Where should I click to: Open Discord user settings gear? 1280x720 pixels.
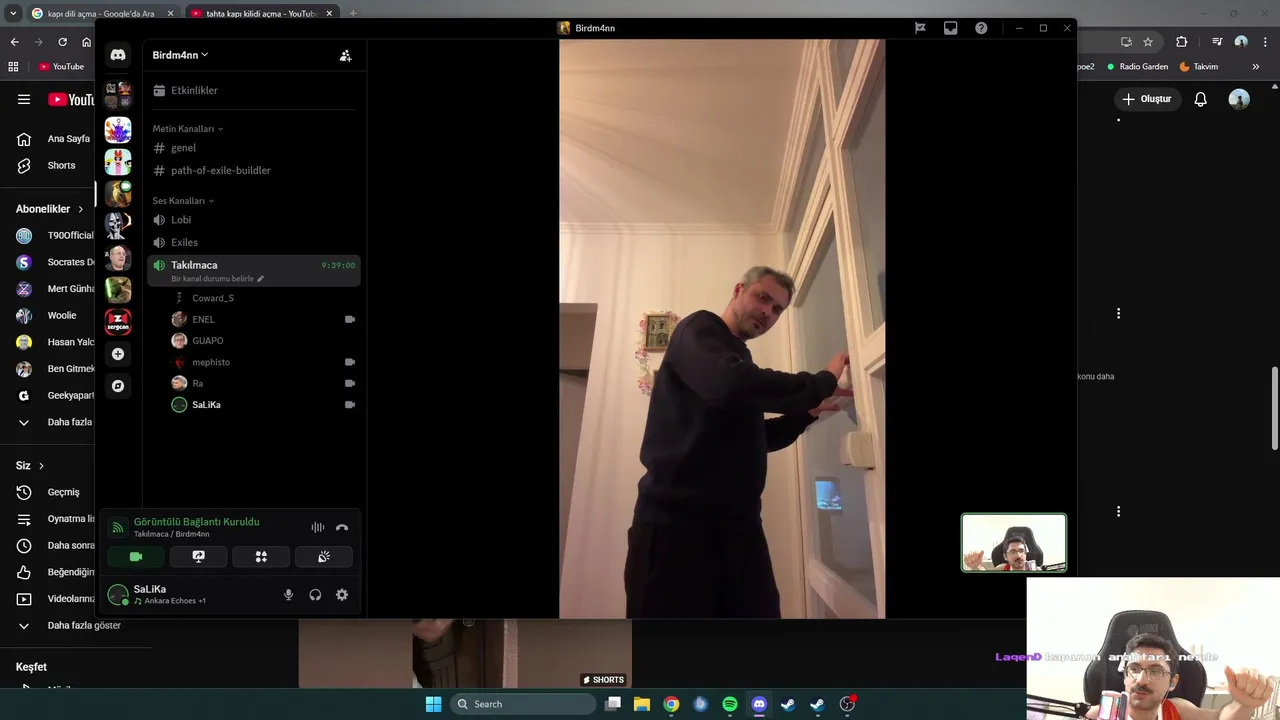[342, 595]
